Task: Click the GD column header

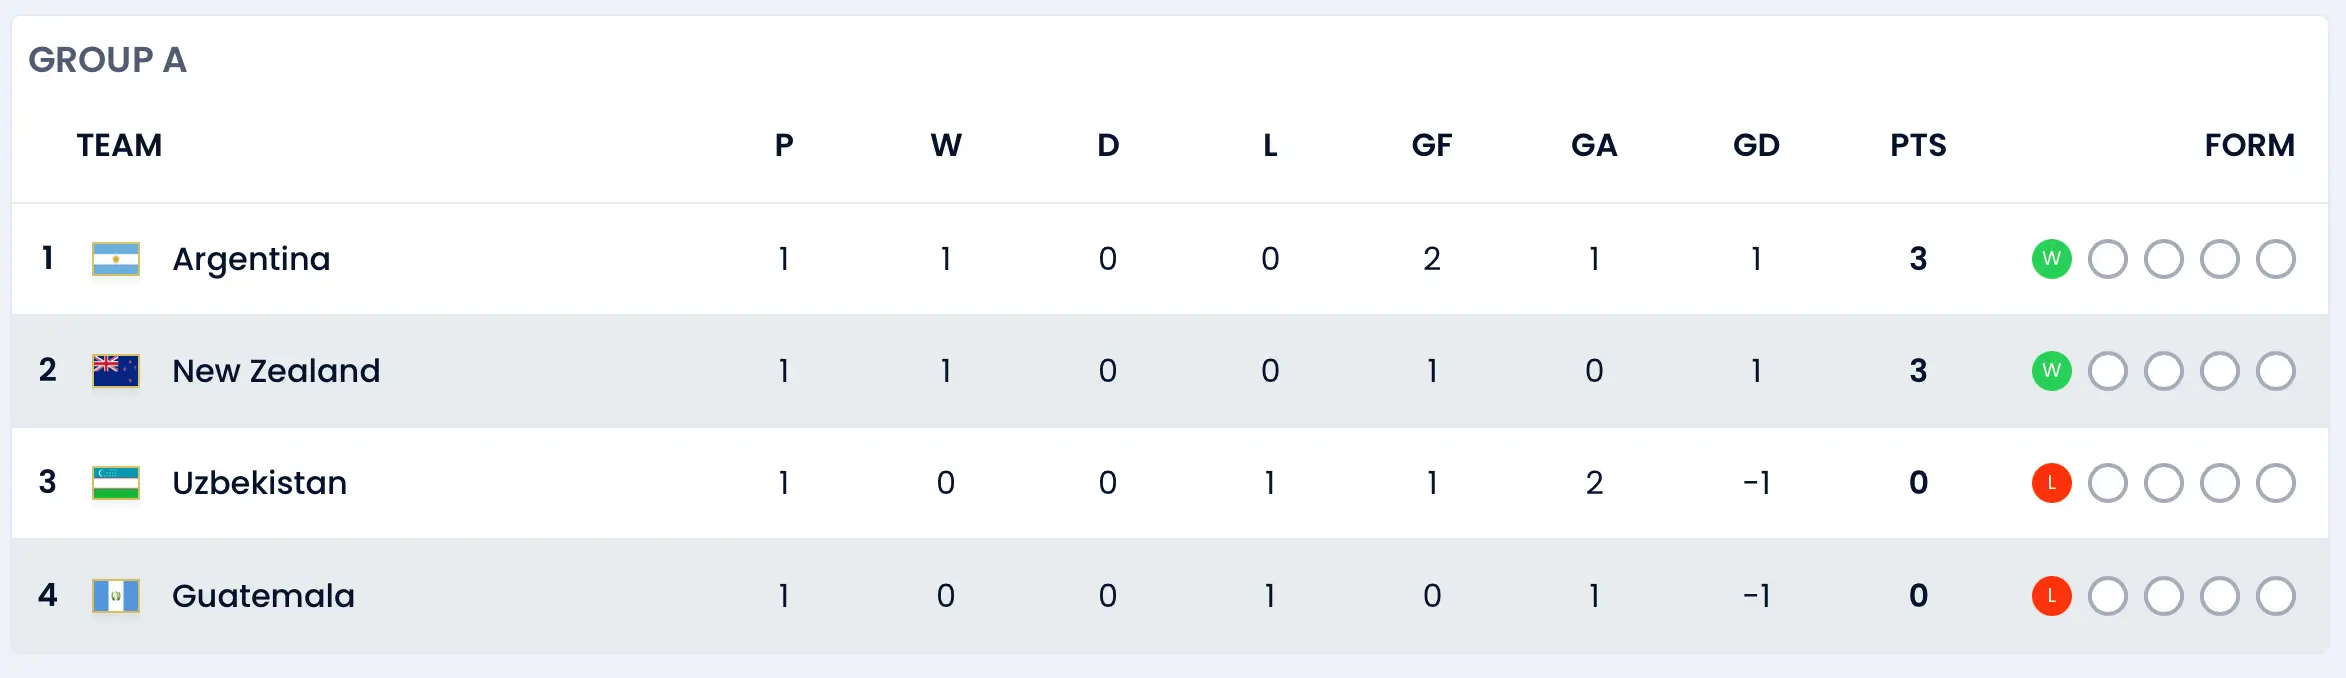Action: click(1756, 145)
